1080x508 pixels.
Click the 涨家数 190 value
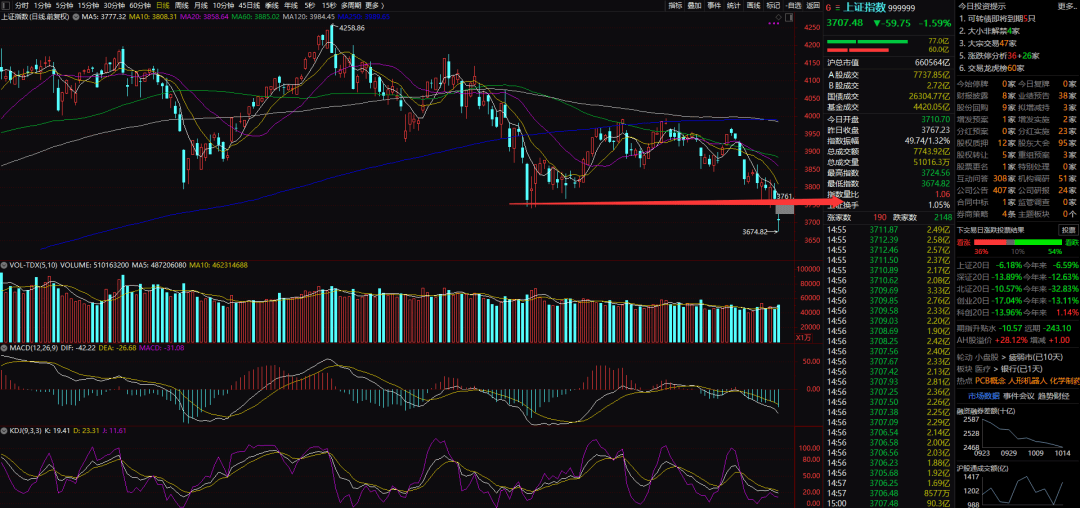tap(879, 218)
